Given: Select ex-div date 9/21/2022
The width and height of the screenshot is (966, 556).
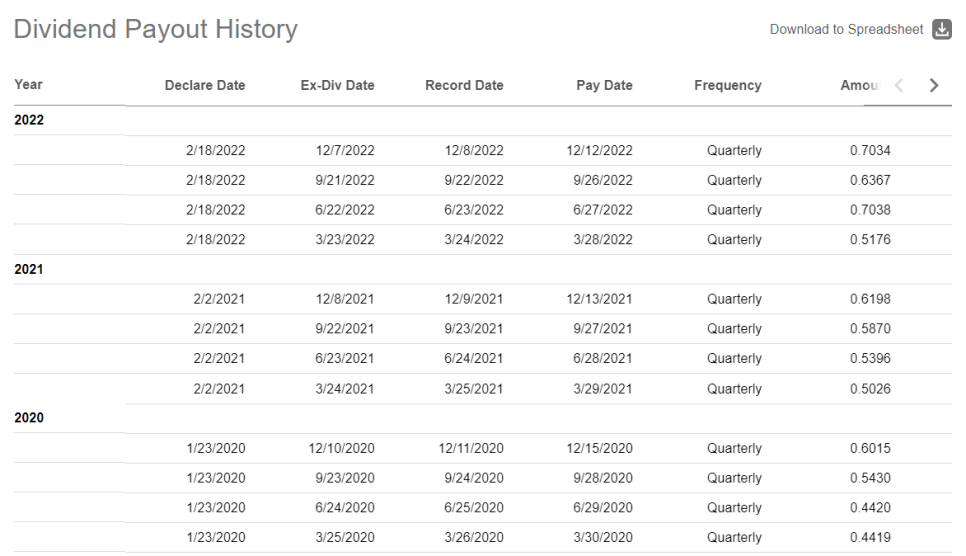Looking at the screenshot, I should pyautogui.click(x=345, y=180).
